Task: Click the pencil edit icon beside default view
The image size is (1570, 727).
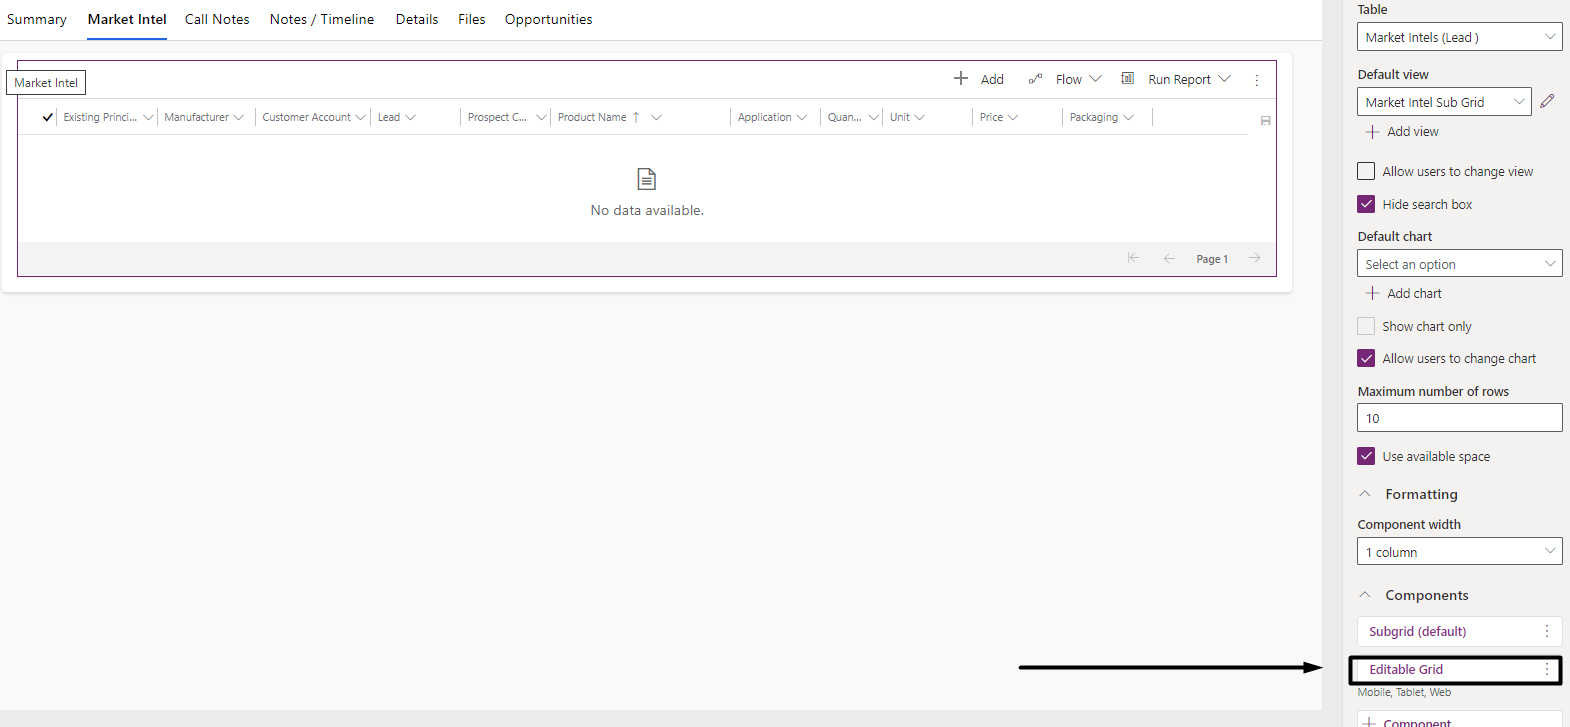Action: click(x=1547, y=101)
